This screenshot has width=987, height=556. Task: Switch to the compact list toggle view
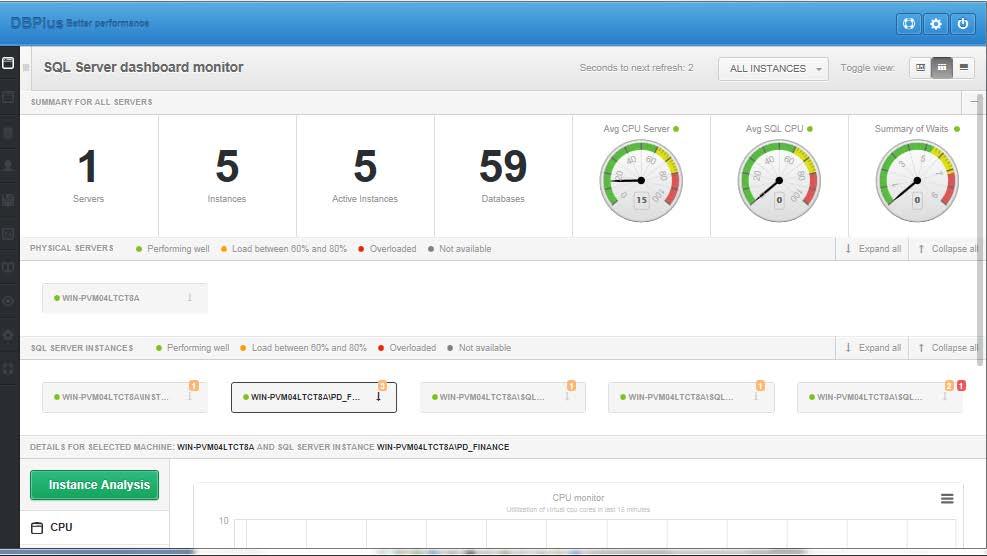(x=964, y=67)
